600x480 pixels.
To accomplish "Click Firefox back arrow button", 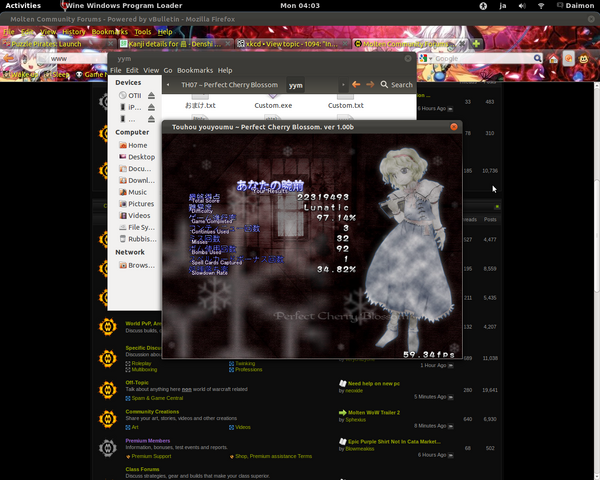I will coord(8,58).
